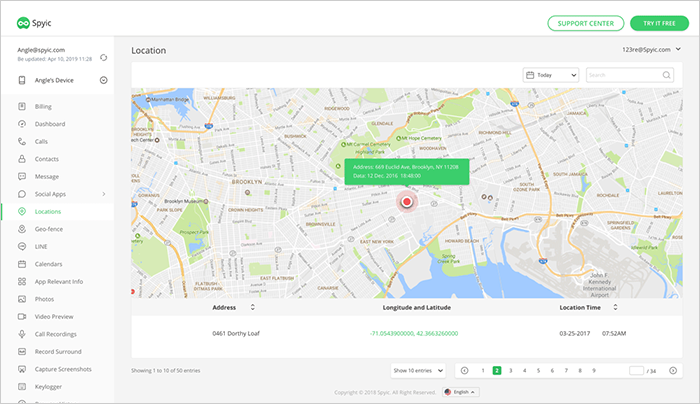Click the SUPPORT CENTER button
Screen dimensions: 700x404
[x=586, y=23]
